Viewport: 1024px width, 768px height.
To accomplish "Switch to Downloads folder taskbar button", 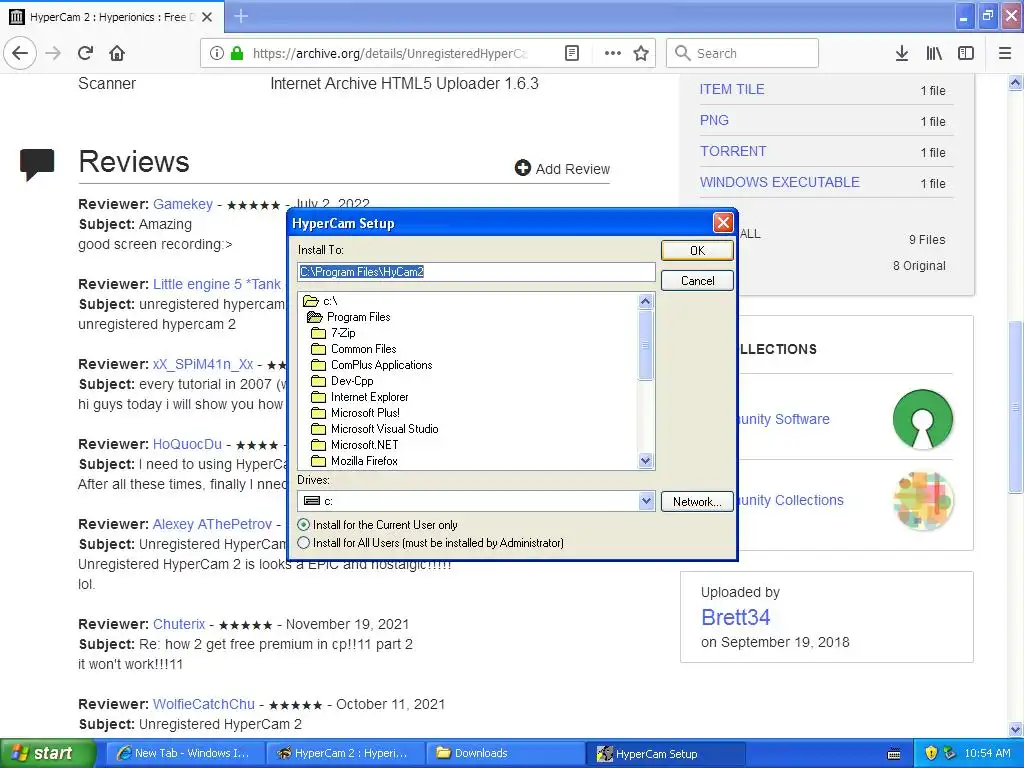I will [x=505, y=753].
